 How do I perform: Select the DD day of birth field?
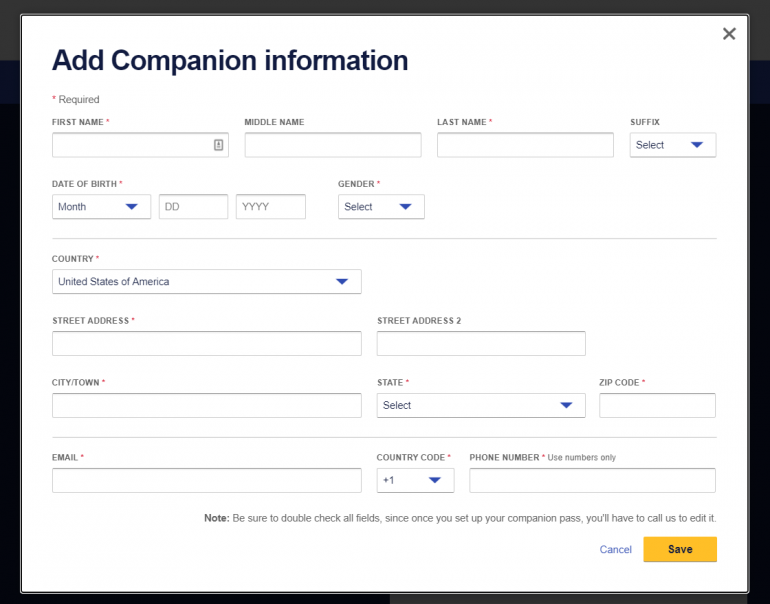193,207
